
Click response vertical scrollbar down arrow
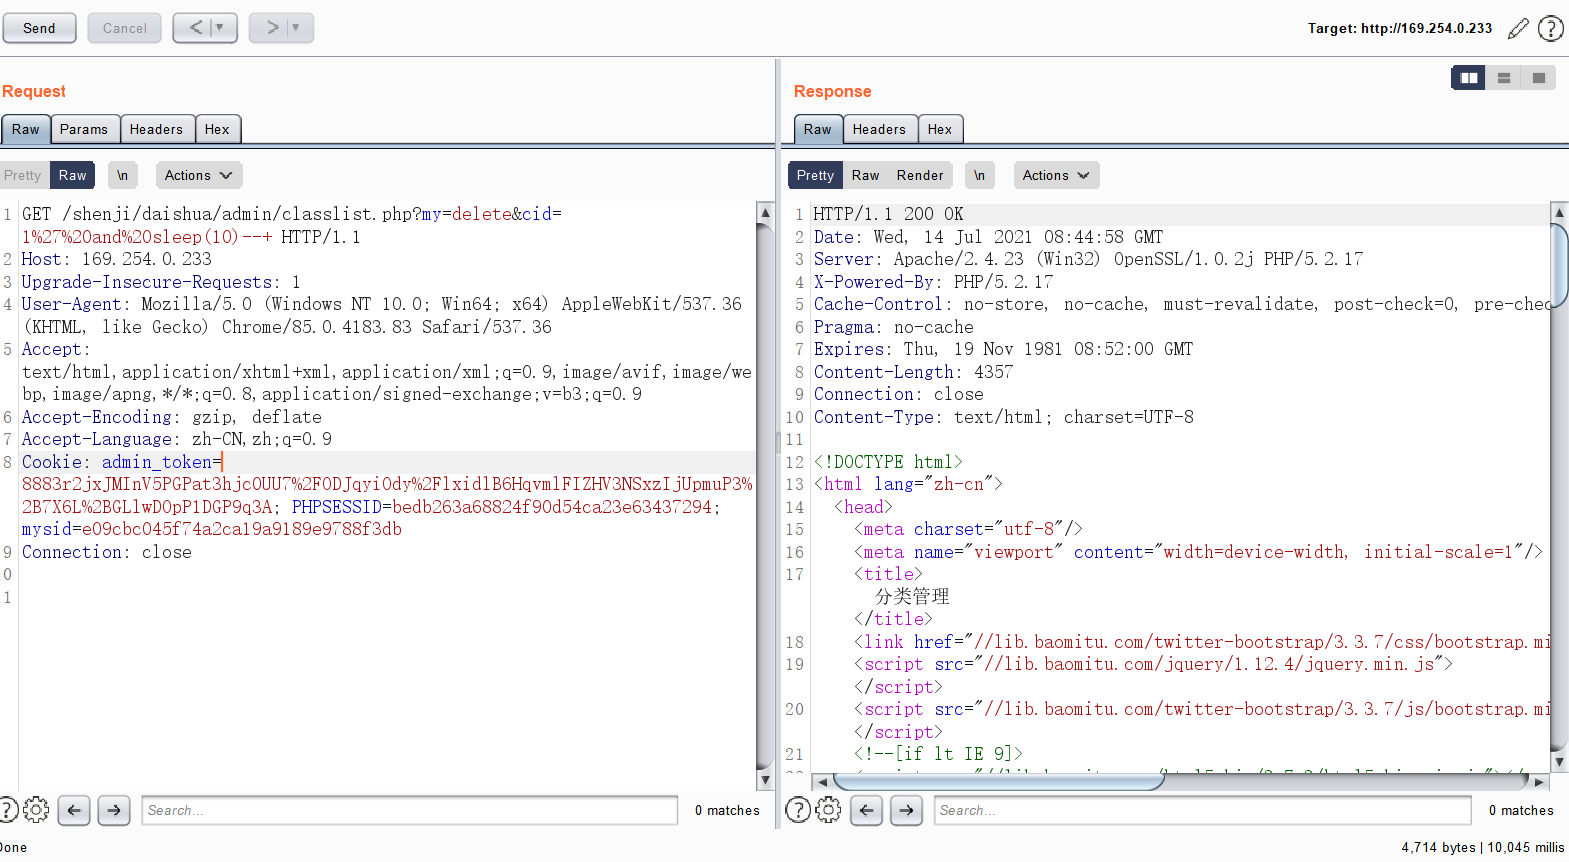[1559, 762]
